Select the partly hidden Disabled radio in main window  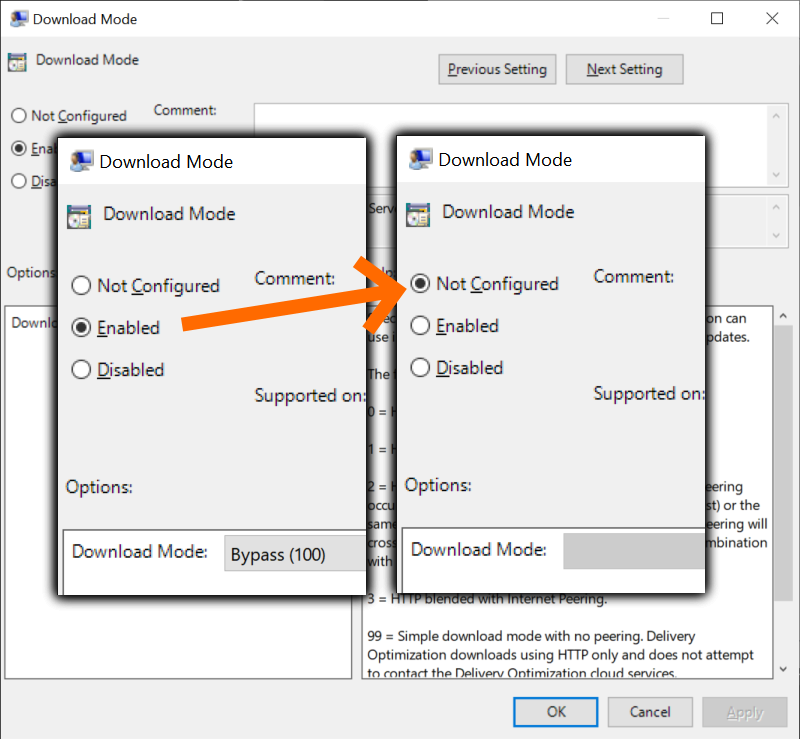tap(19, 181)
